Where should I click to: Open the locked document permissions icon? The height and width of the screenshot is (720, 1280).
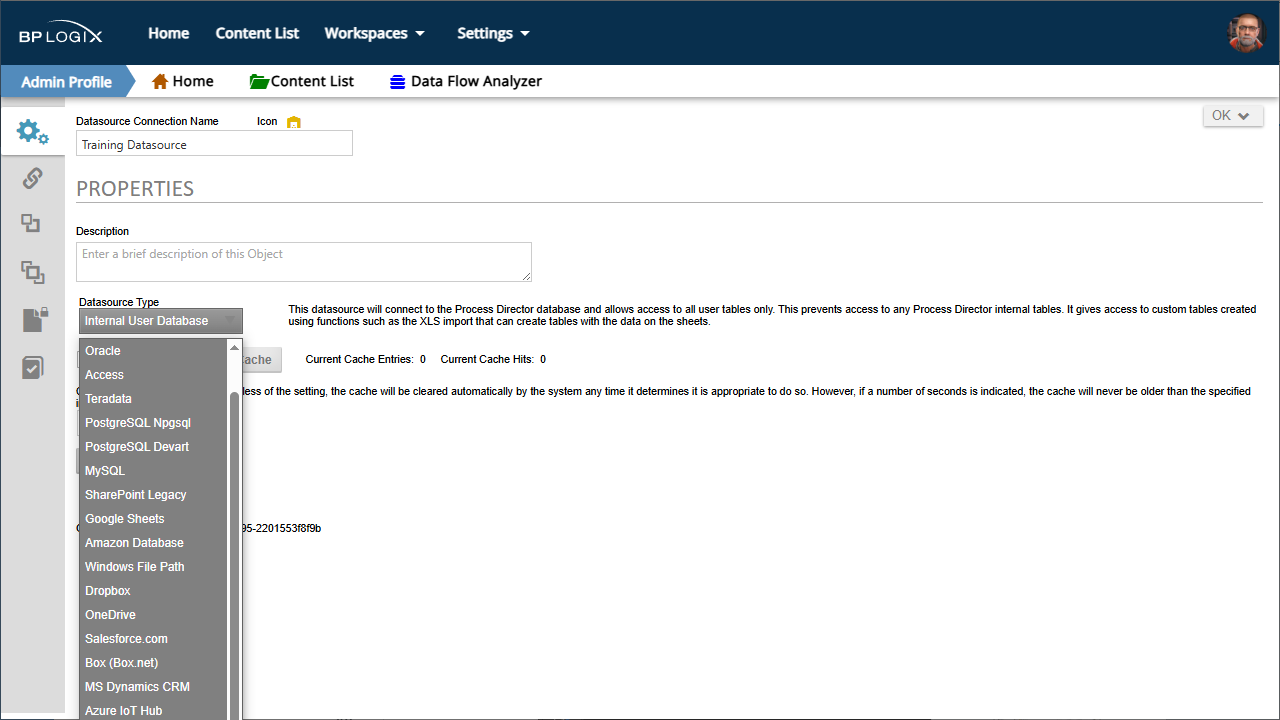[x=33, y=319]
